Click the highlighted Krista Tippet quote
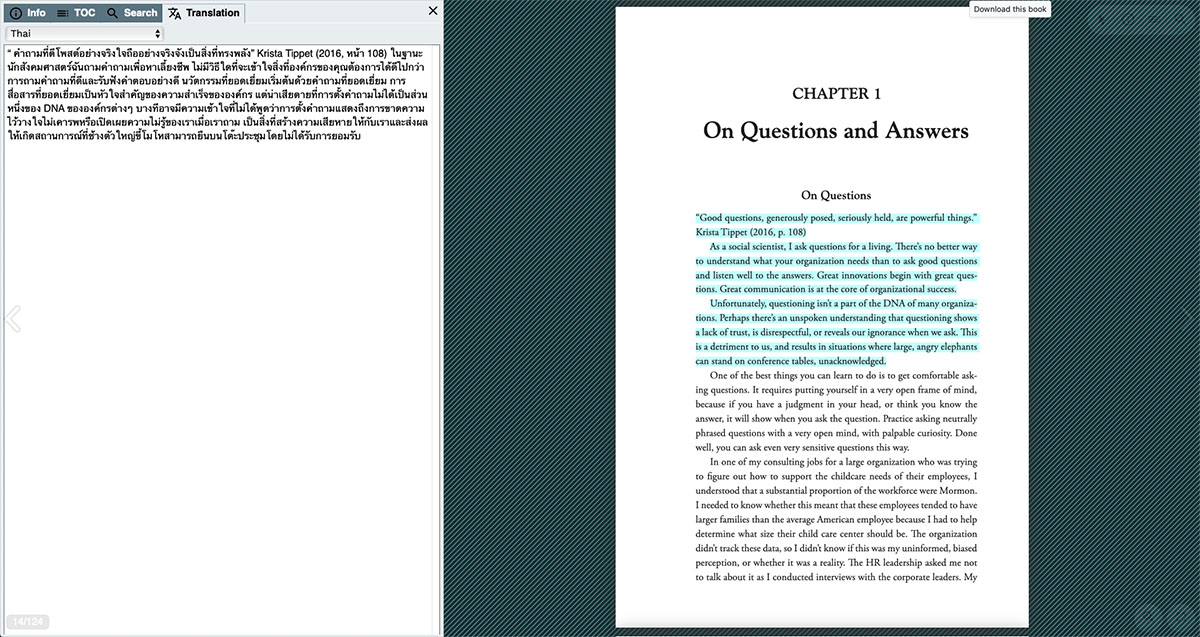This screenshot has width=1200, height=637. pyautogui.click(x=836, y=224)
